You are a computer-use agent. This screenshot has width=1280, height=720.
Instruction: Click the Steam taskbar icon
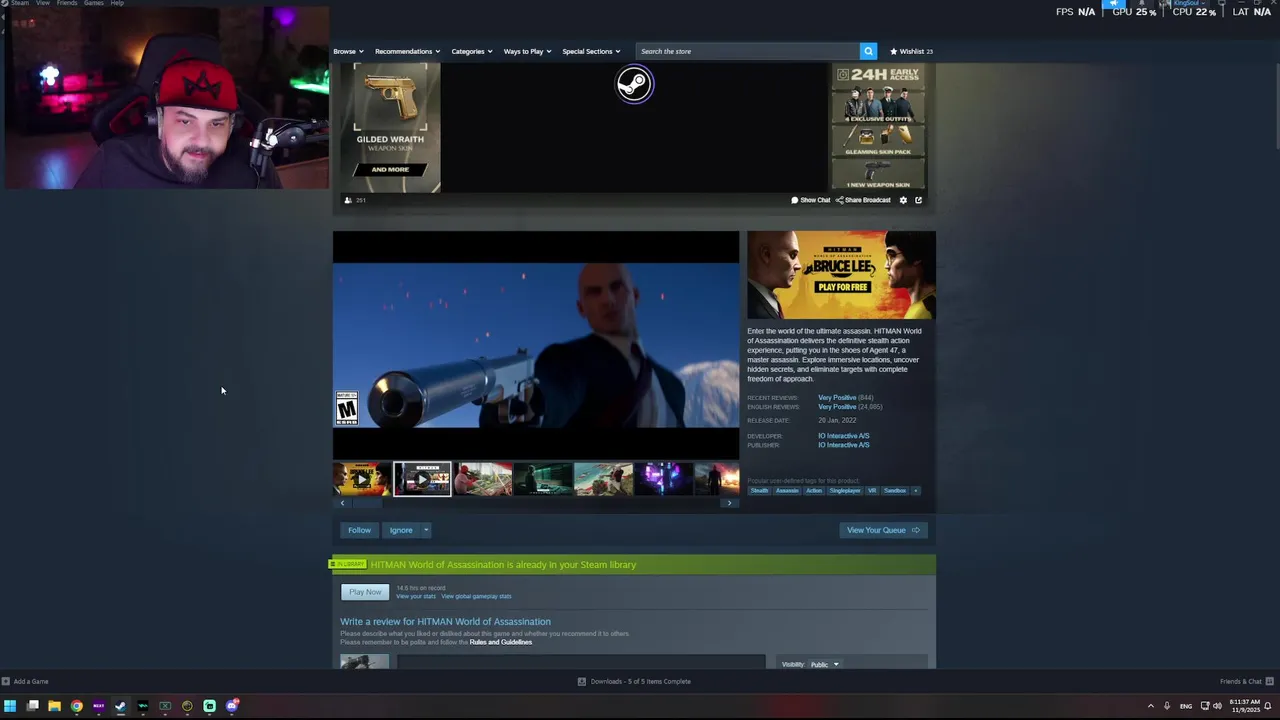[x=120, y=706]
